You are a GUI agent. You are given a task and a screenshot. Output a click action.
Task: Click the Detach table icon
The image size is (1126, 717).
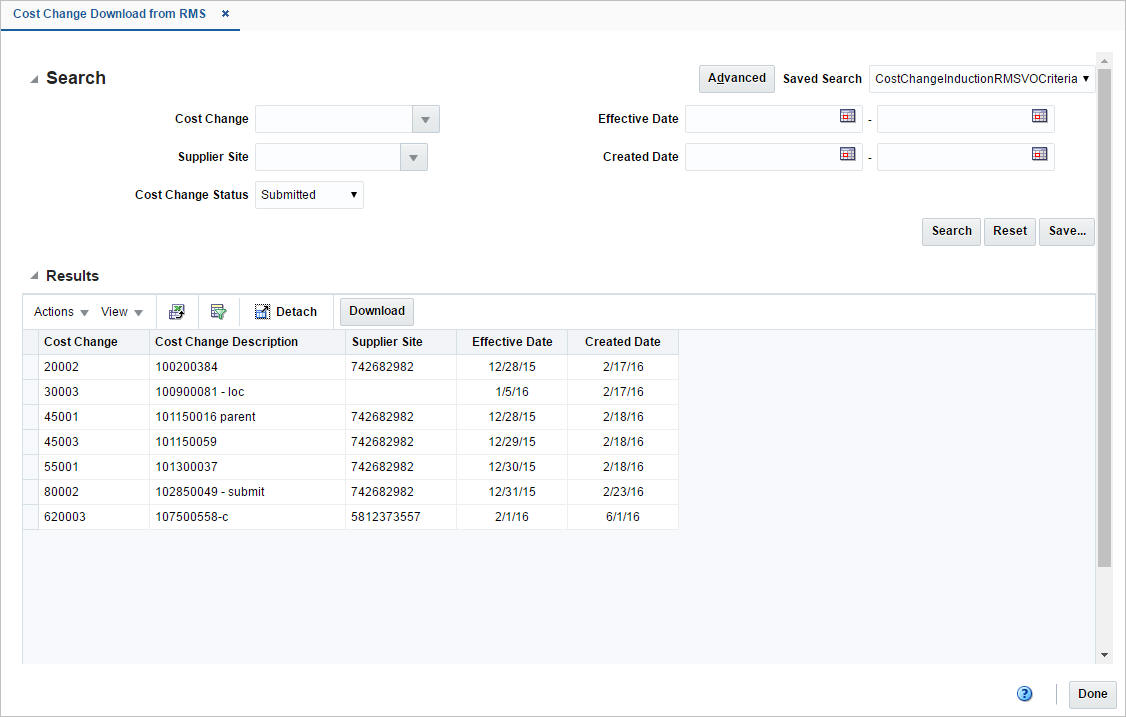(286, 311)
